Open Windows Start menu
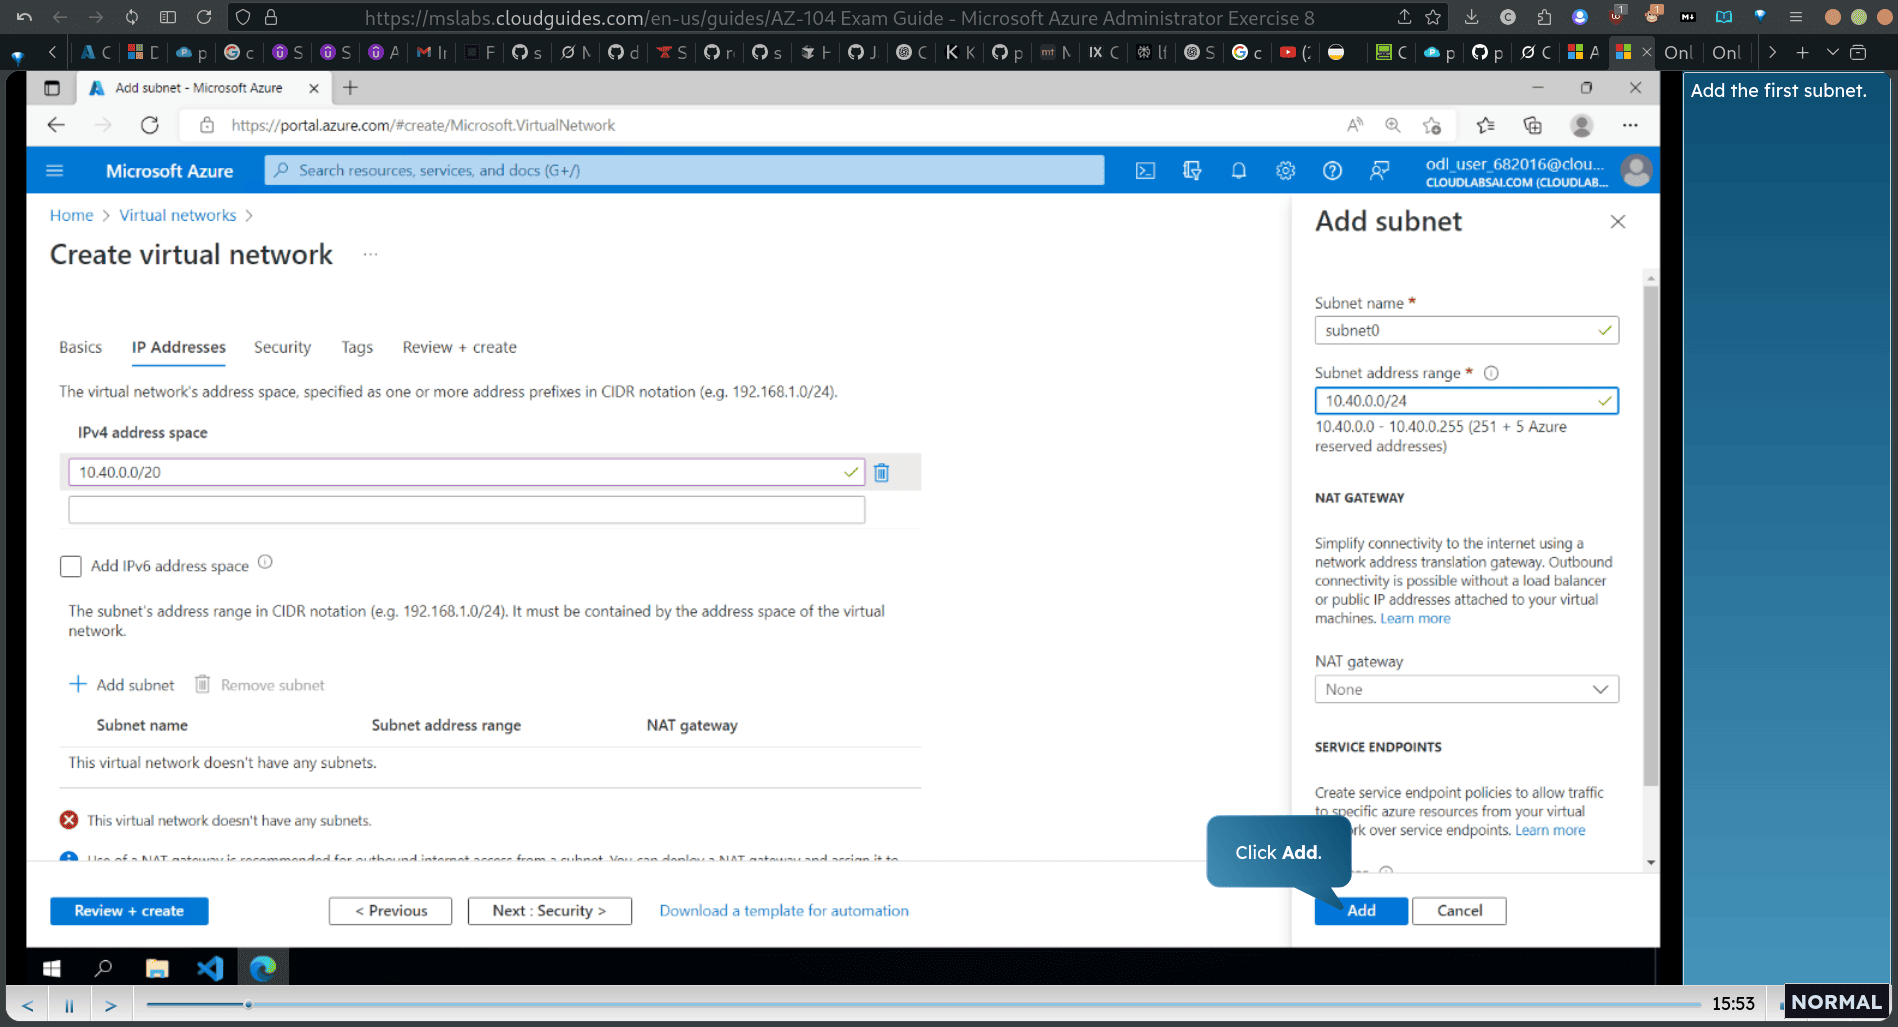The image size is (1898, 1027). point(52,968)
